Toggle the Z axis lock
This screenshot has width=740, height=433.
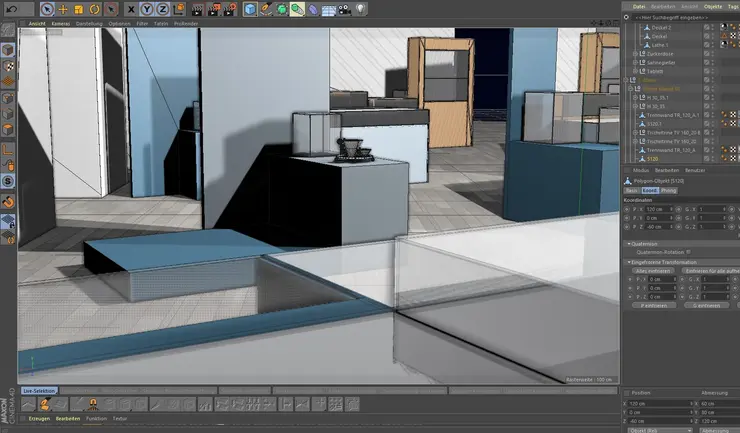coord(163,9)
